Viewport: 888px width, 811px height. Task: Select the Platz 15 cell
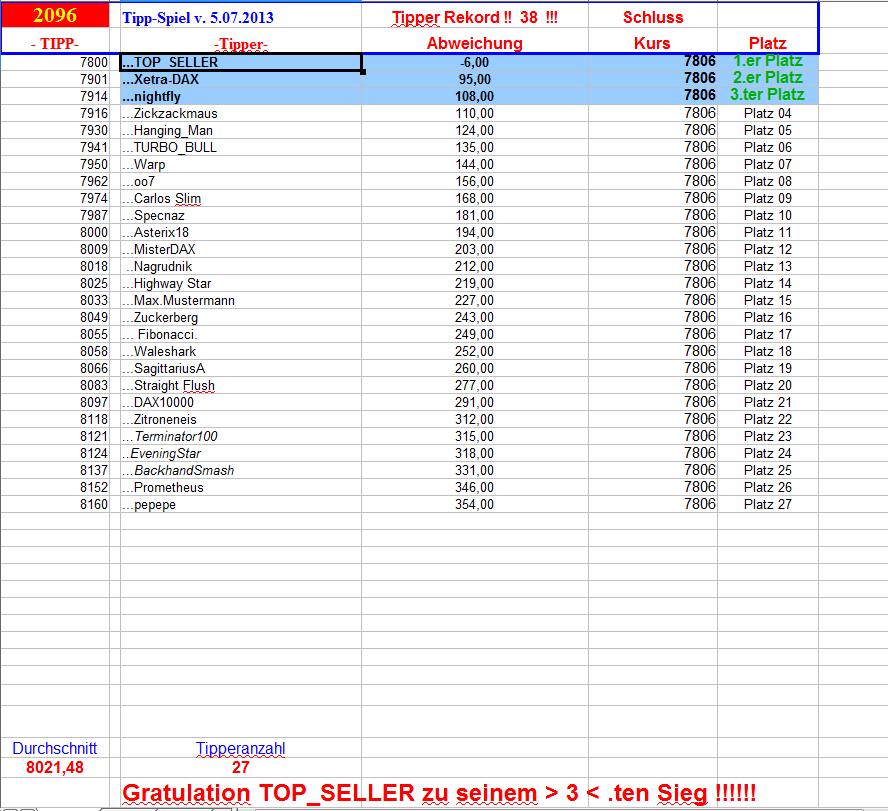point(768,300)
